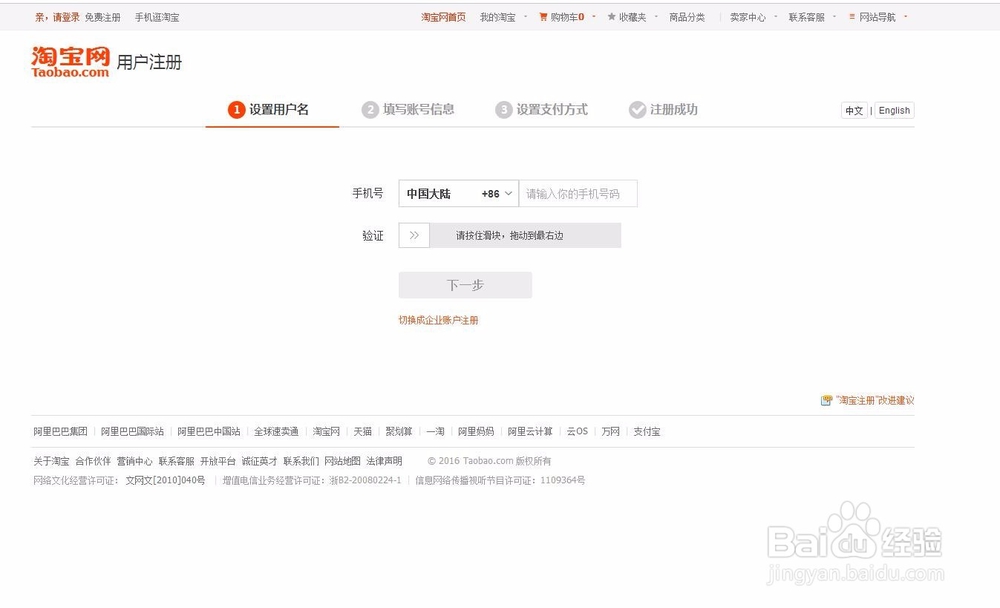This screenshot has width=1000, height=608.
Task: Expand the 我的淘宝 menu arrow
Action: pyautogui.click(x=526, y=17)
